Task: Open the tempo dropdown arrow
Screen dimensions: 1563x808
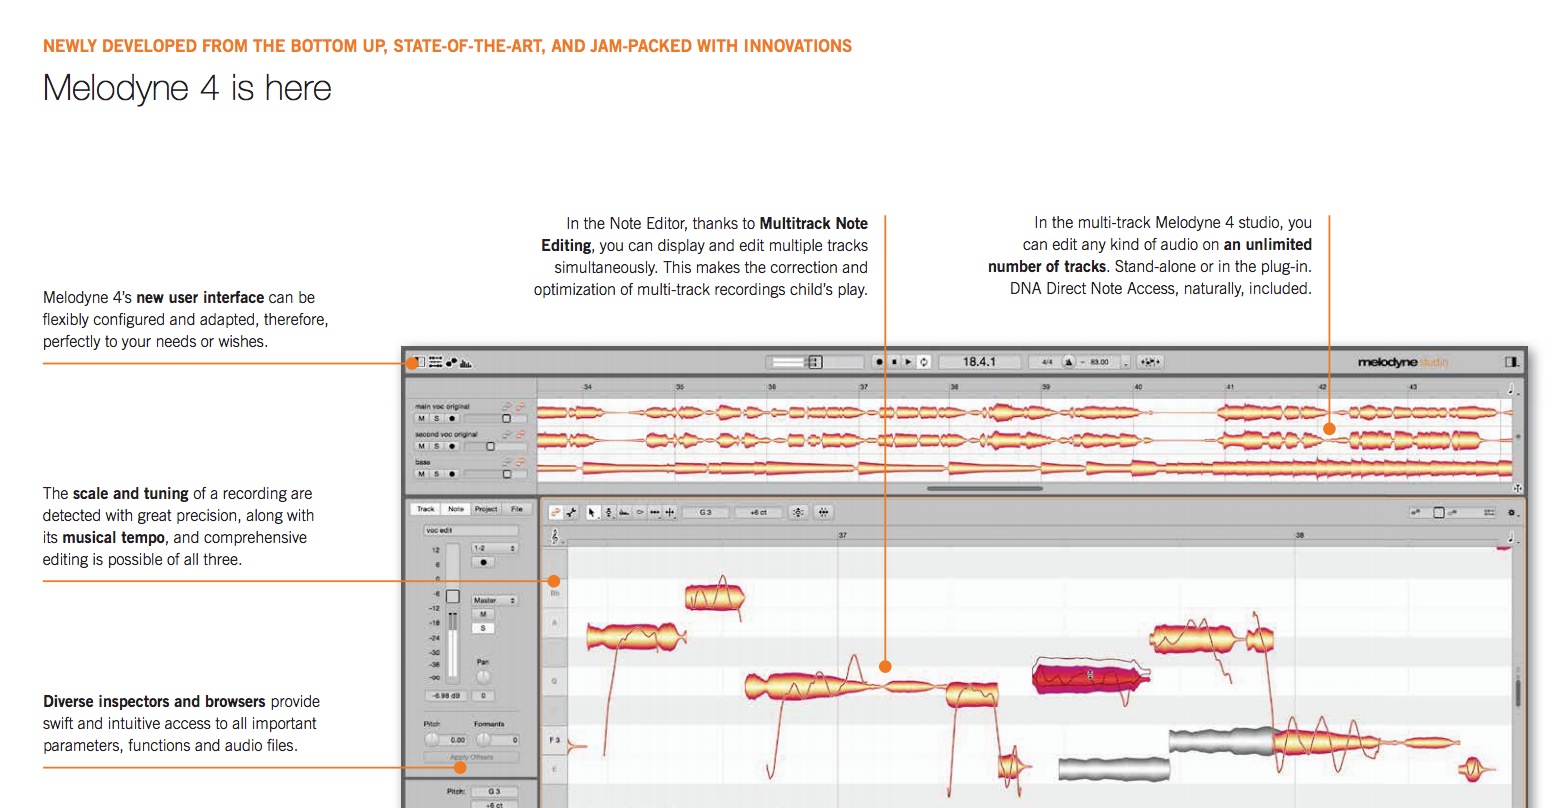Action: pos(1126,362)
